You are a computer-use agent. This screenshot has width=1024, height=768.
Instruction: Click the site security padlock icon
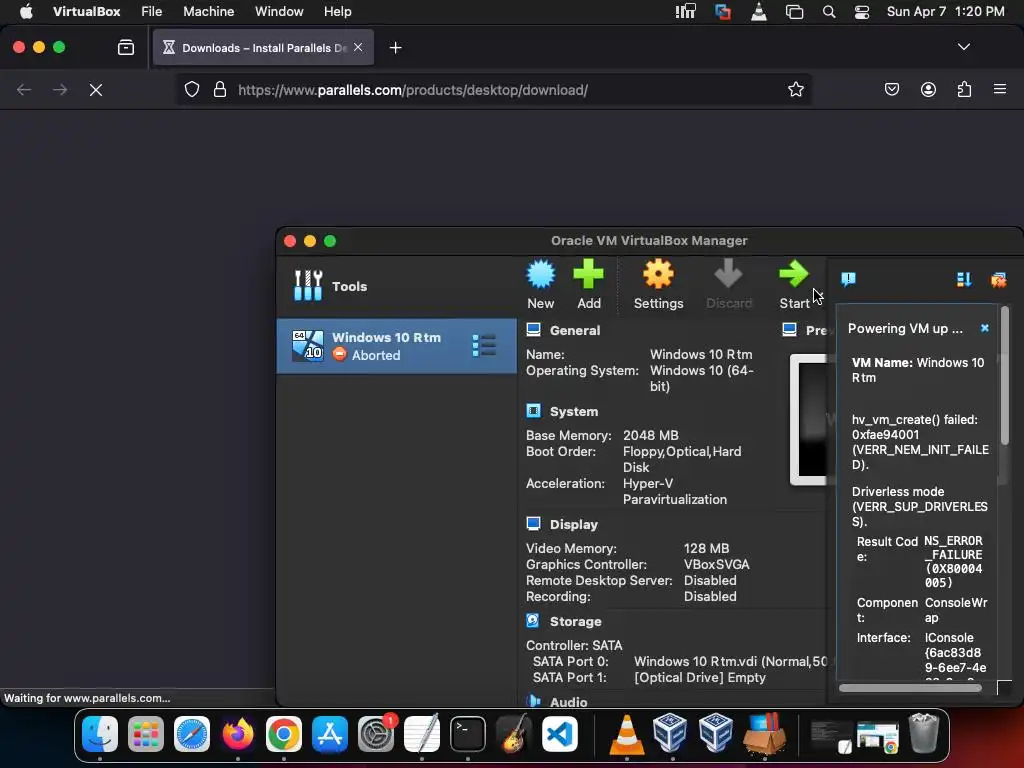click(220, 89)
